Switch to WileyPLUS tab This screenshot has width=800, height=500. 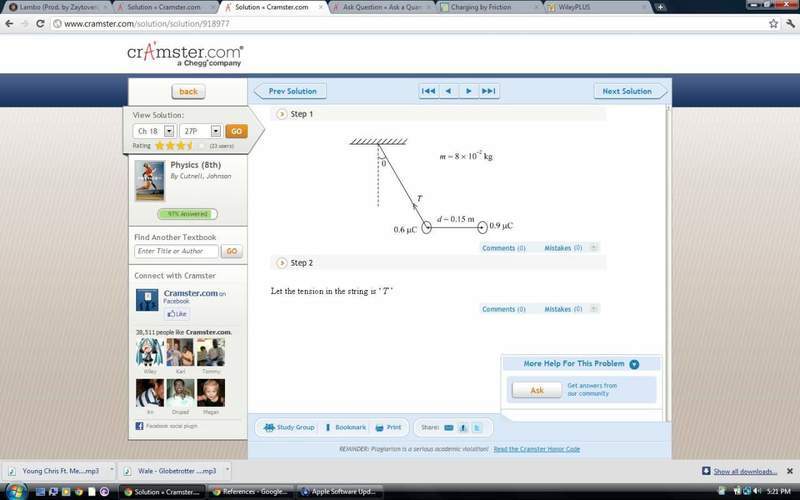(596, 7)
